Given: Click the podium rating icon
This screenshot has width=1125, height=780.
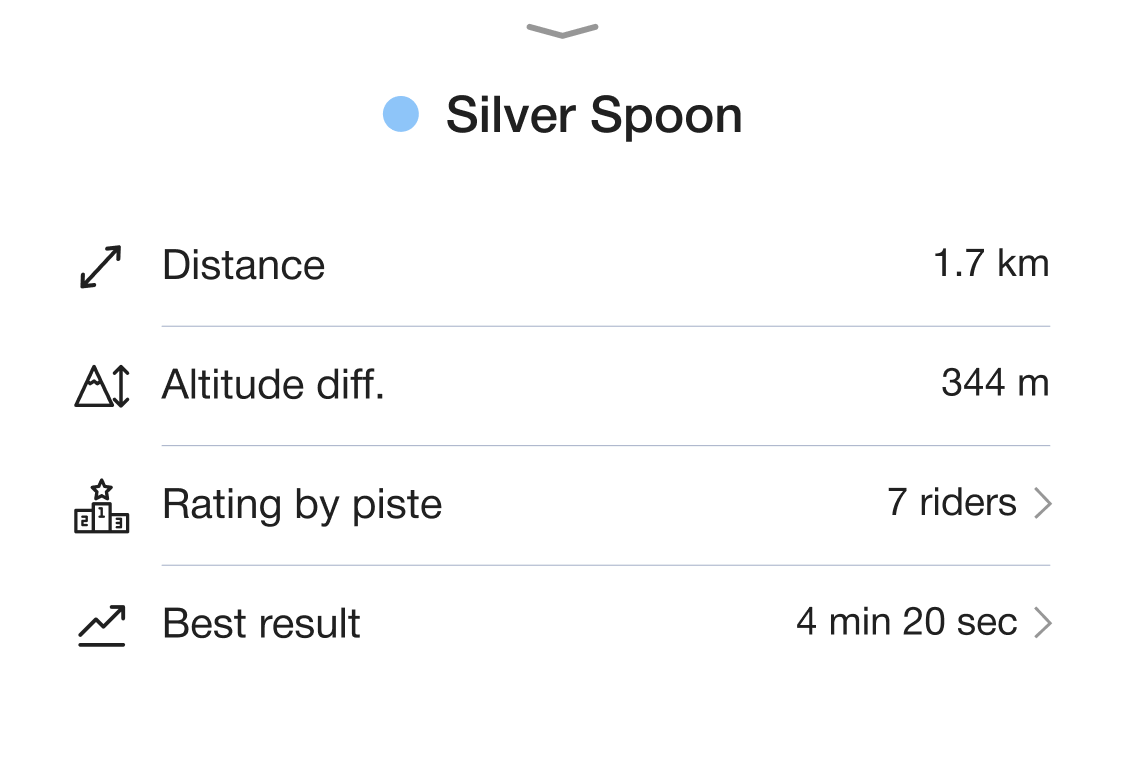Looking at the screenshot, I should [102, 506].
